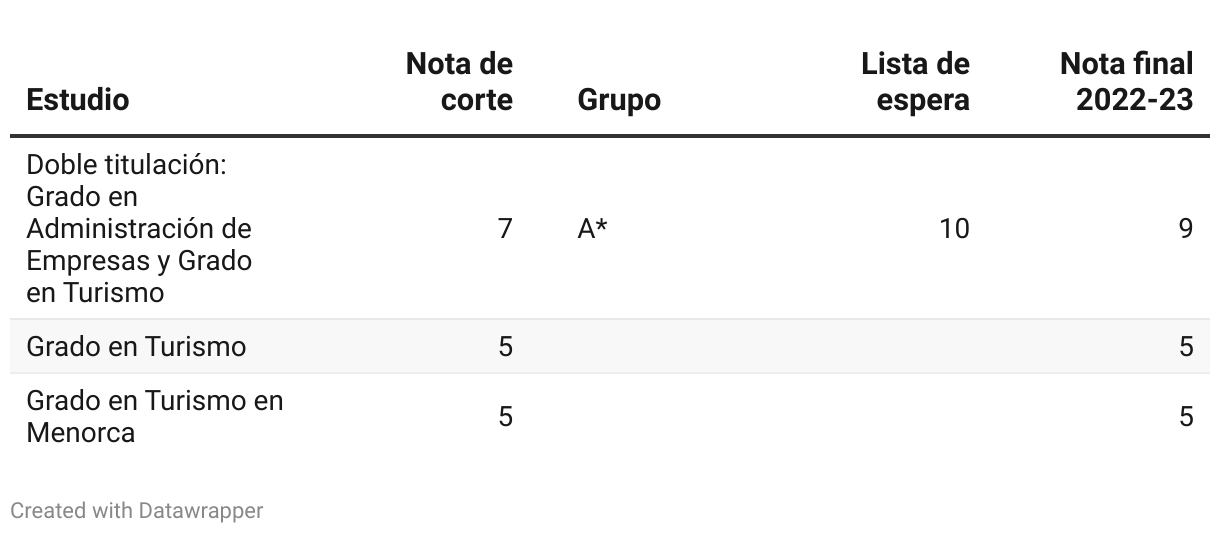Select the Doble titulación study name cell
1220x534 pixels.
click(x=139, y=229)
